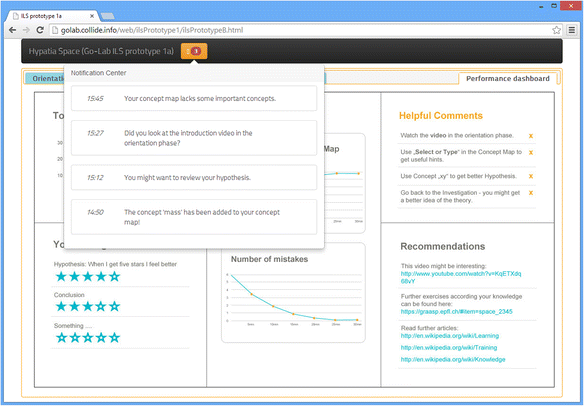Click the browser forward arrow

26,30
